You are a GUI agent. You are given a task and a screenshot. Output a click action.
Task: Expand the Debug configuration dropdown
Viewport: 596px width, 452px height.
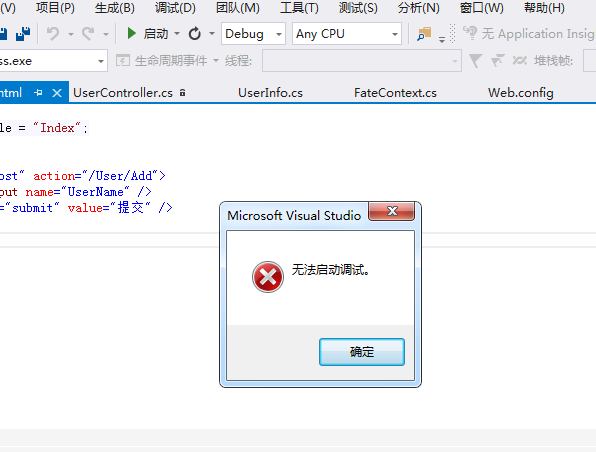pyautogui.click(x=279, y=34)
